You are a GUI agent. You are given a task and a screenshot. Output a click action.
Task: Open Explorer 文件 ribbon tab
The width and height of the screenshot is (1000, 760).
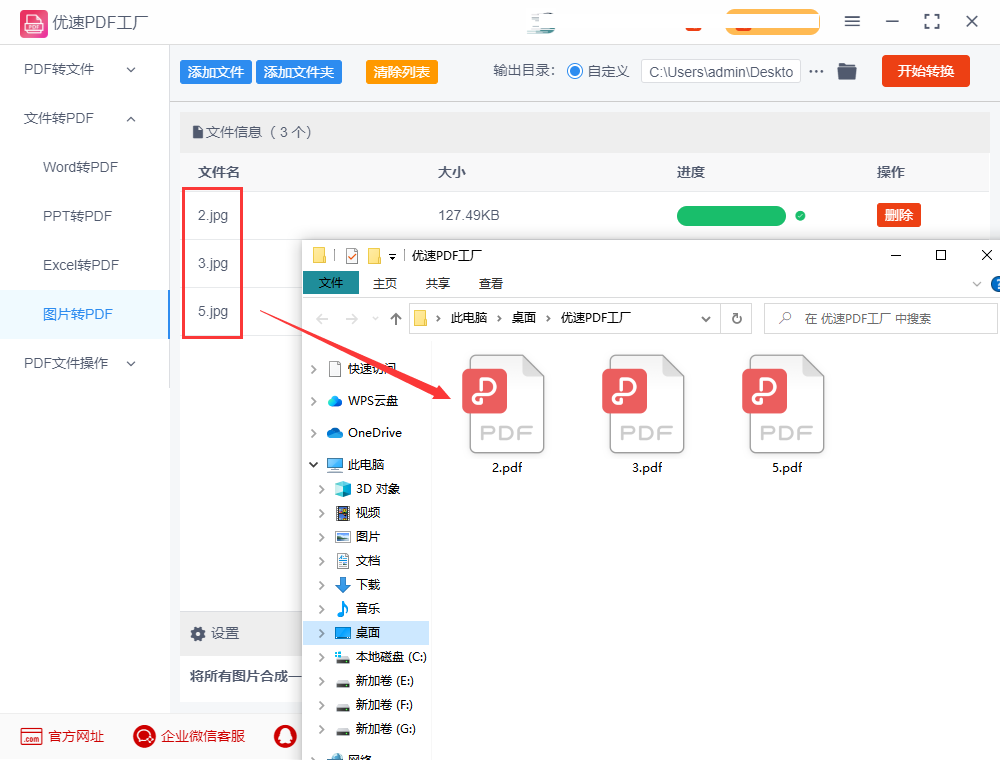pyautogui.click(x=330, y=283)
